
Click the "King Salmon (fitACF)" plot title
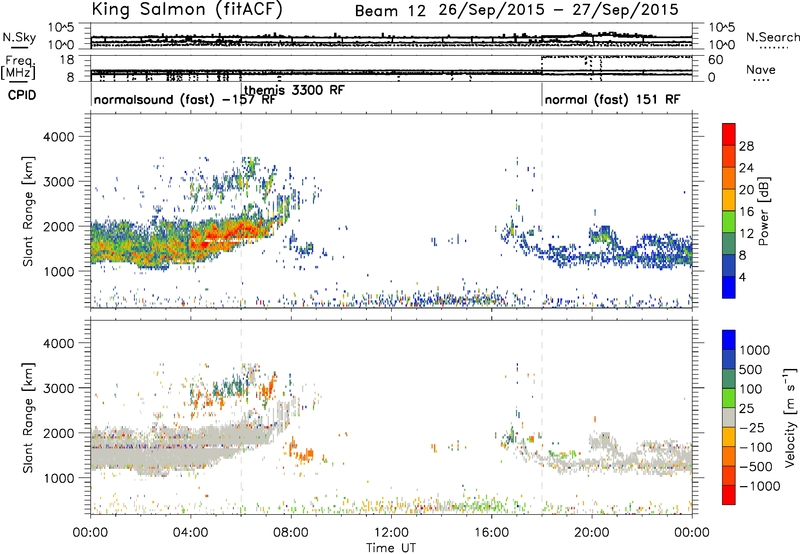[187, 10]
